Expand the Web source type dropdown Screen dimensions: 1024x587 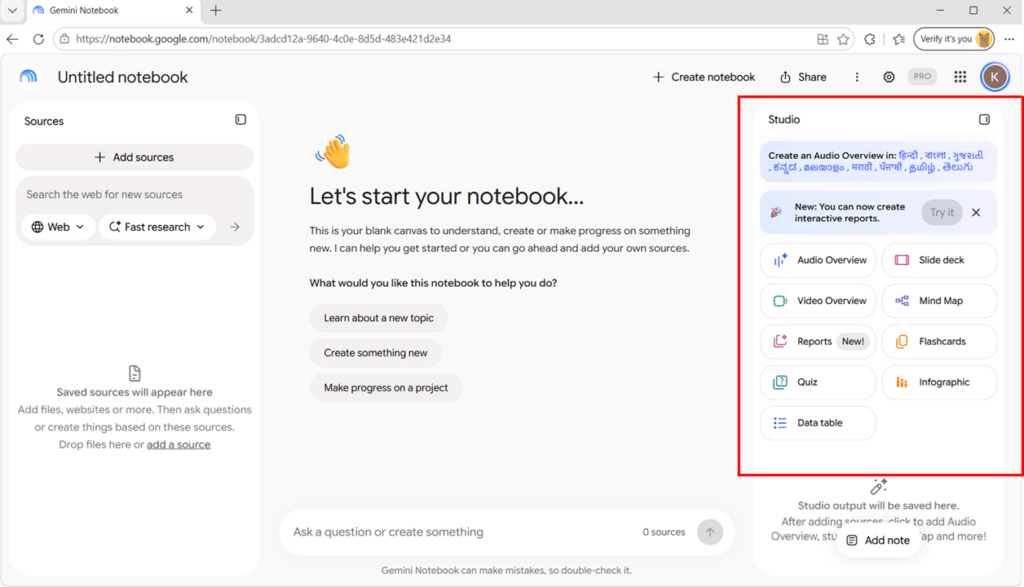[58, 227]
